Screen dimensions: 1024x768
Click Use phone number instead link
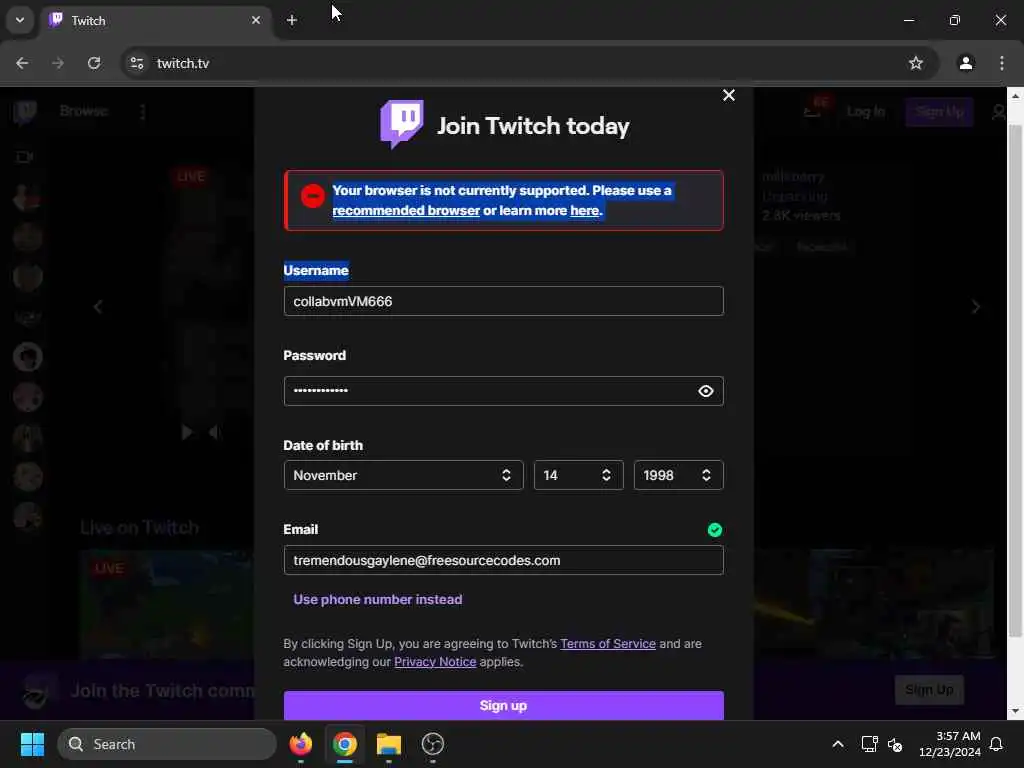tap(377, 600)
